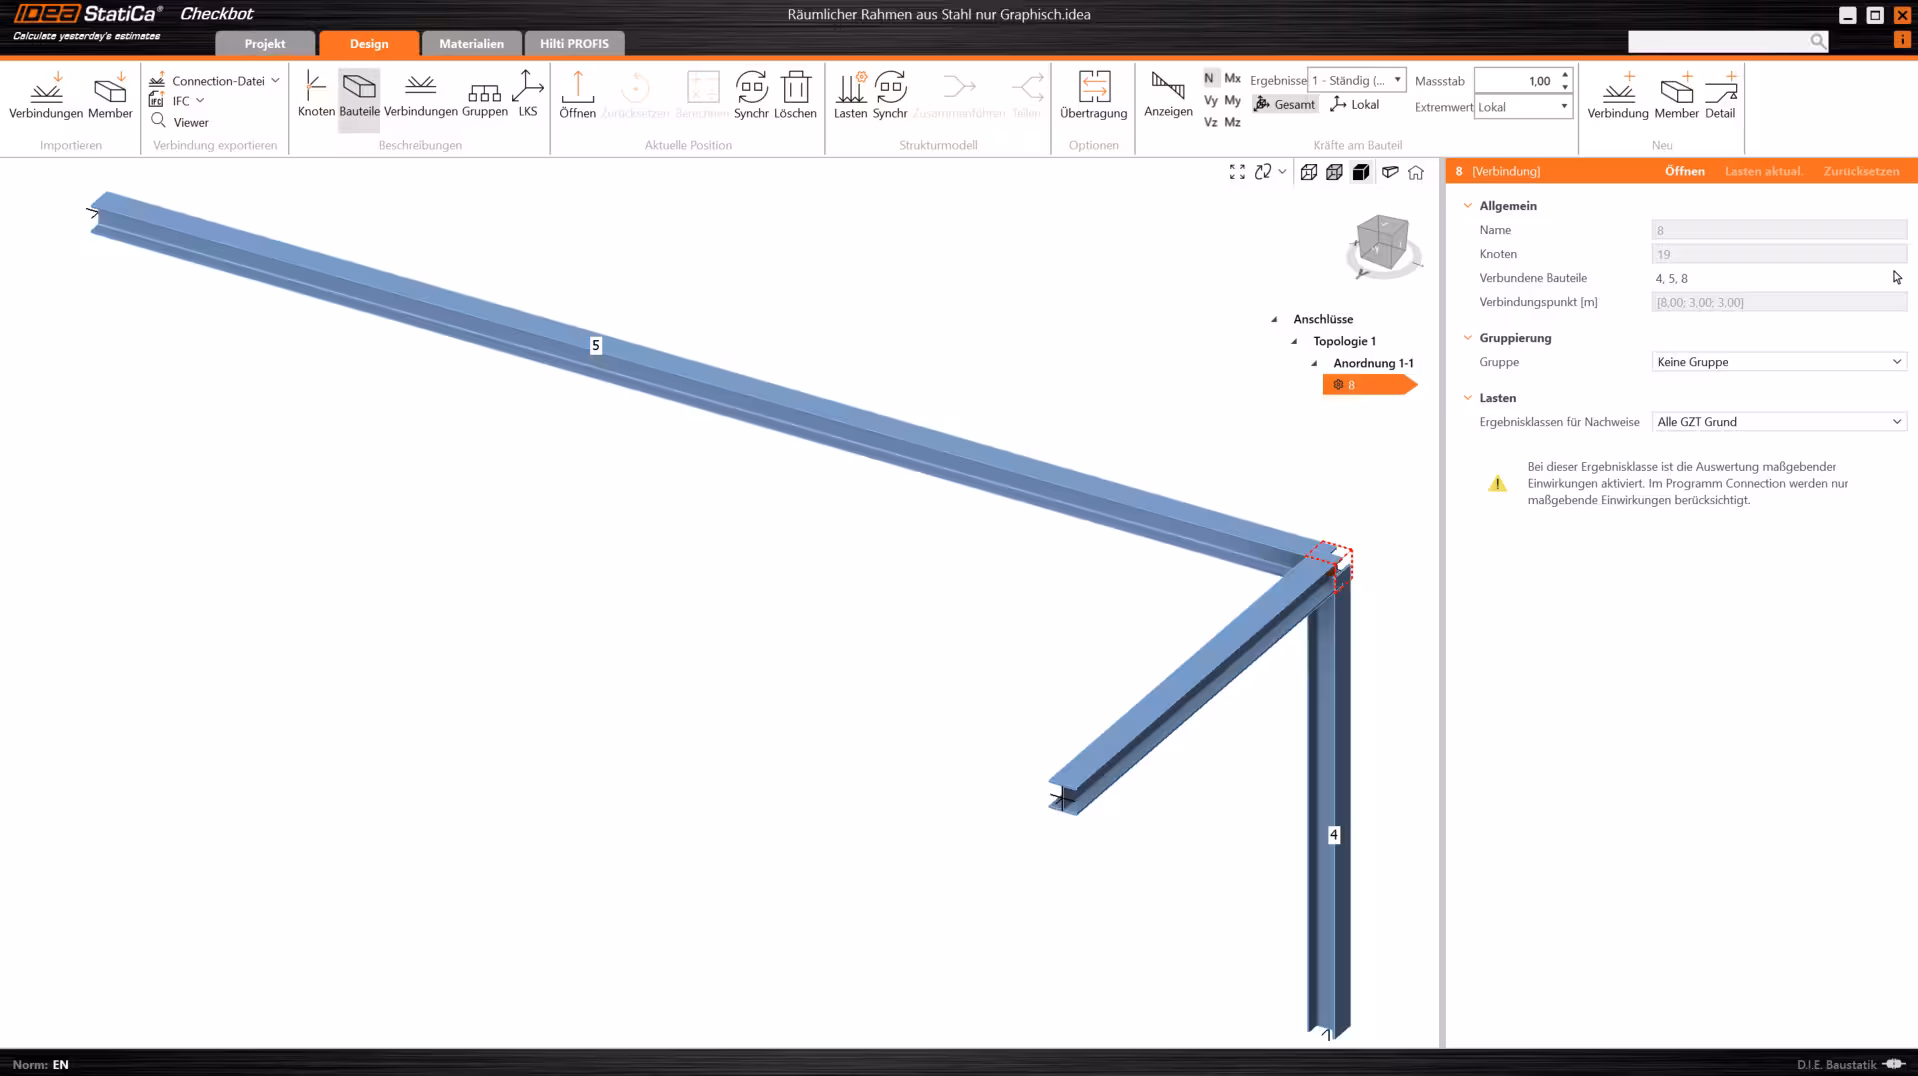Select the Knoten tool in Beschreibungen
1918x1076 pixels.
pos(315,95)
